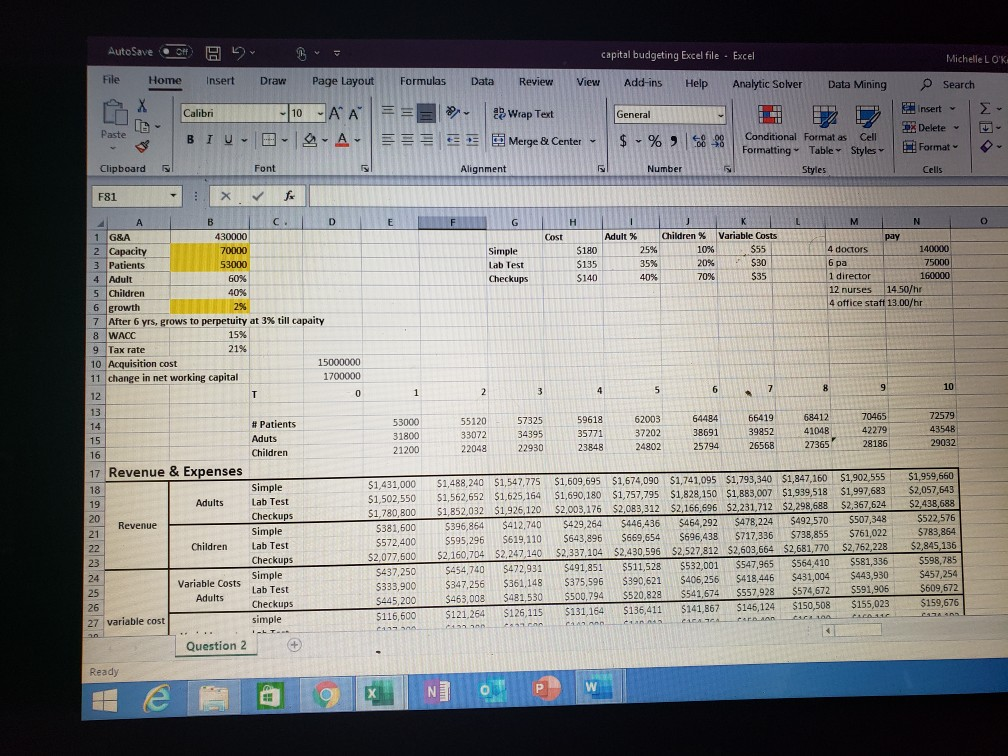Click Center alignment icon
The image size is (1008, 756).
407,140
